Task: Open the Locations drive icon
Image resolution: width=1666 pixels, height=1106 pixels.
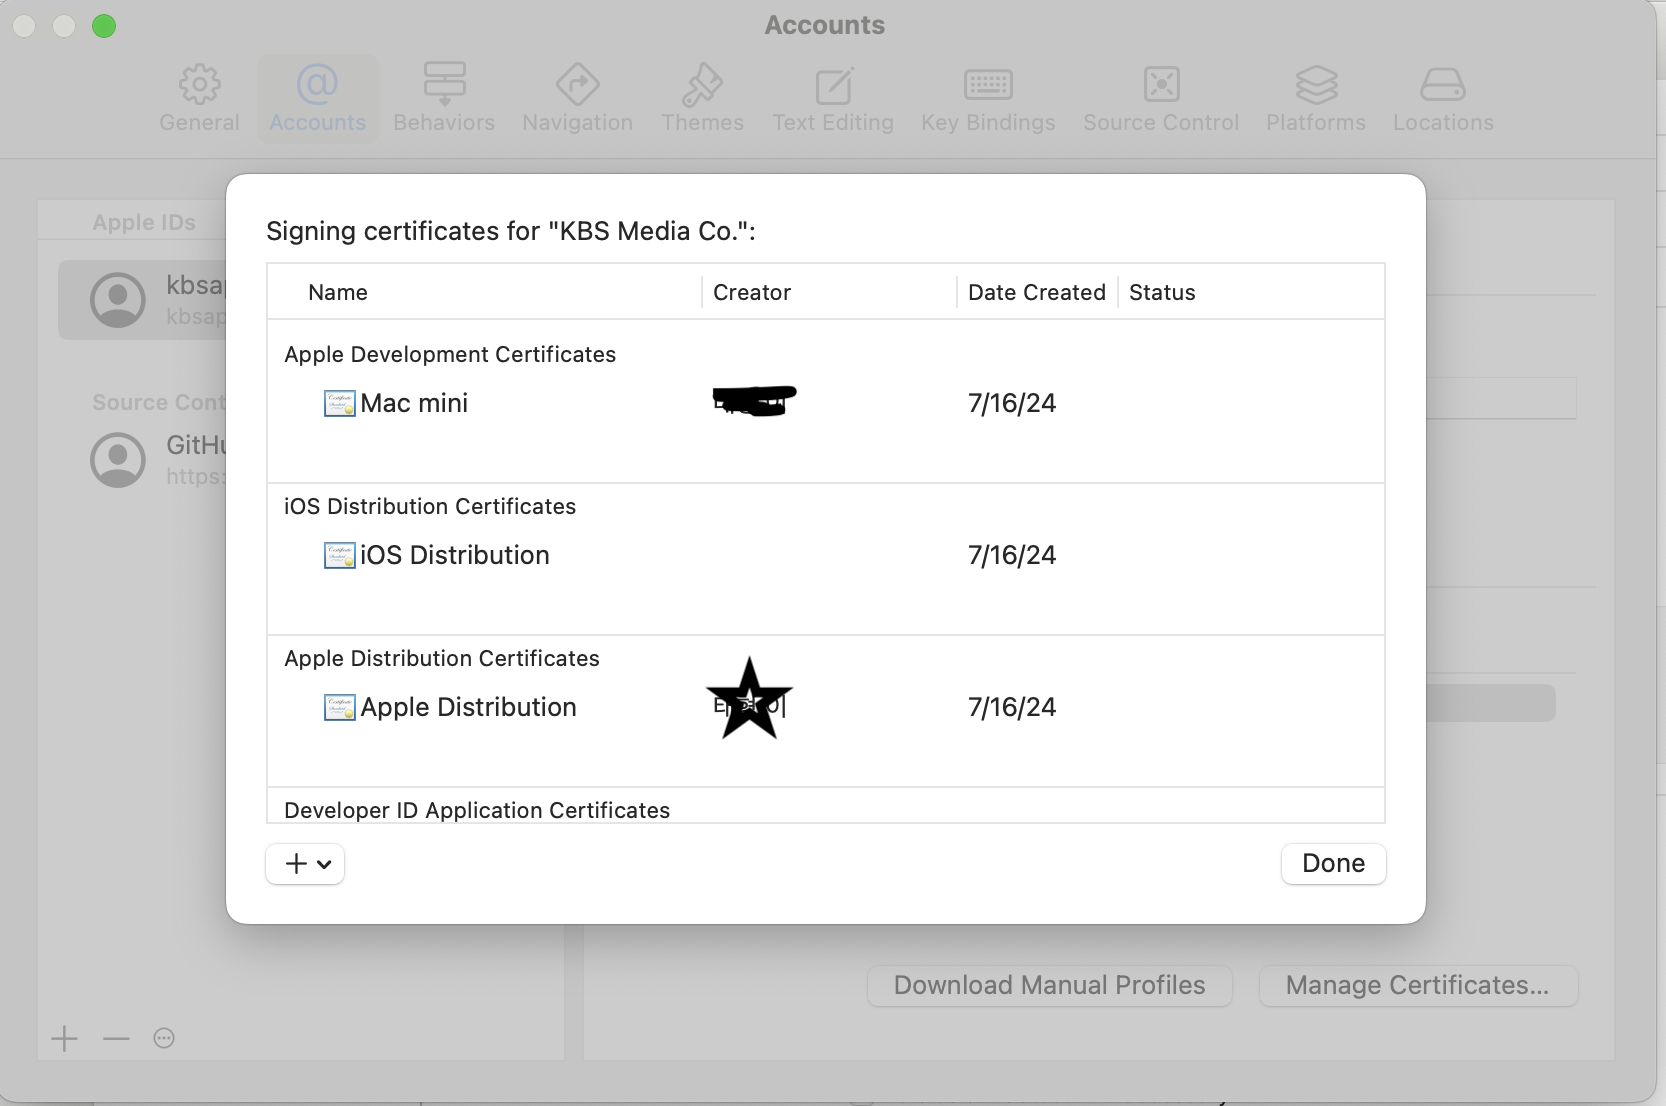Action: 1443,85
